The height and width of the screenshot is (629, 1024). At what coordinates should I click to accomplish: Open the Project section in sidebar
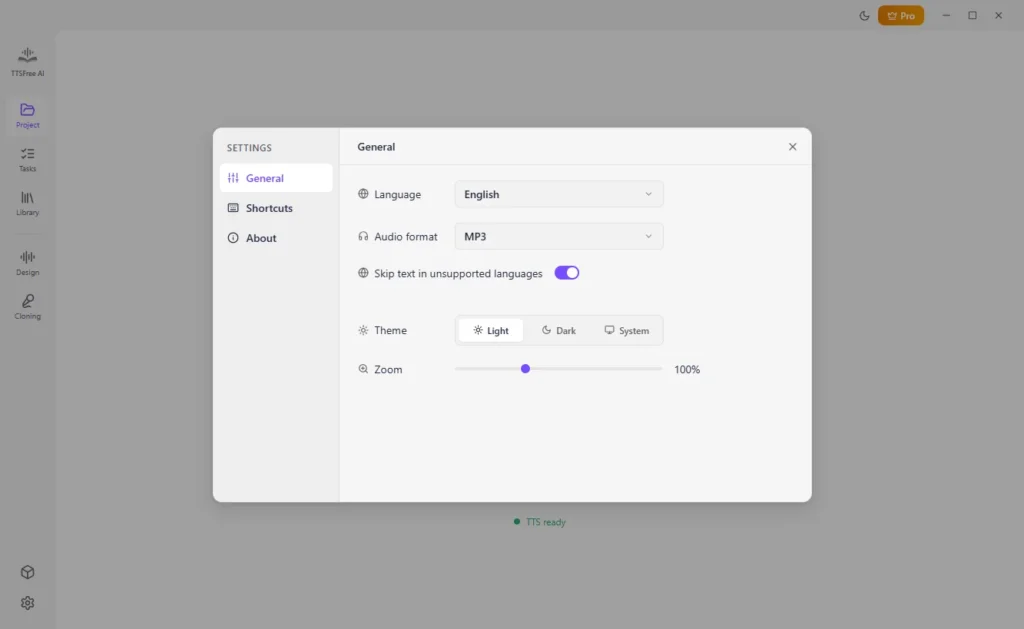pos(27,116)
